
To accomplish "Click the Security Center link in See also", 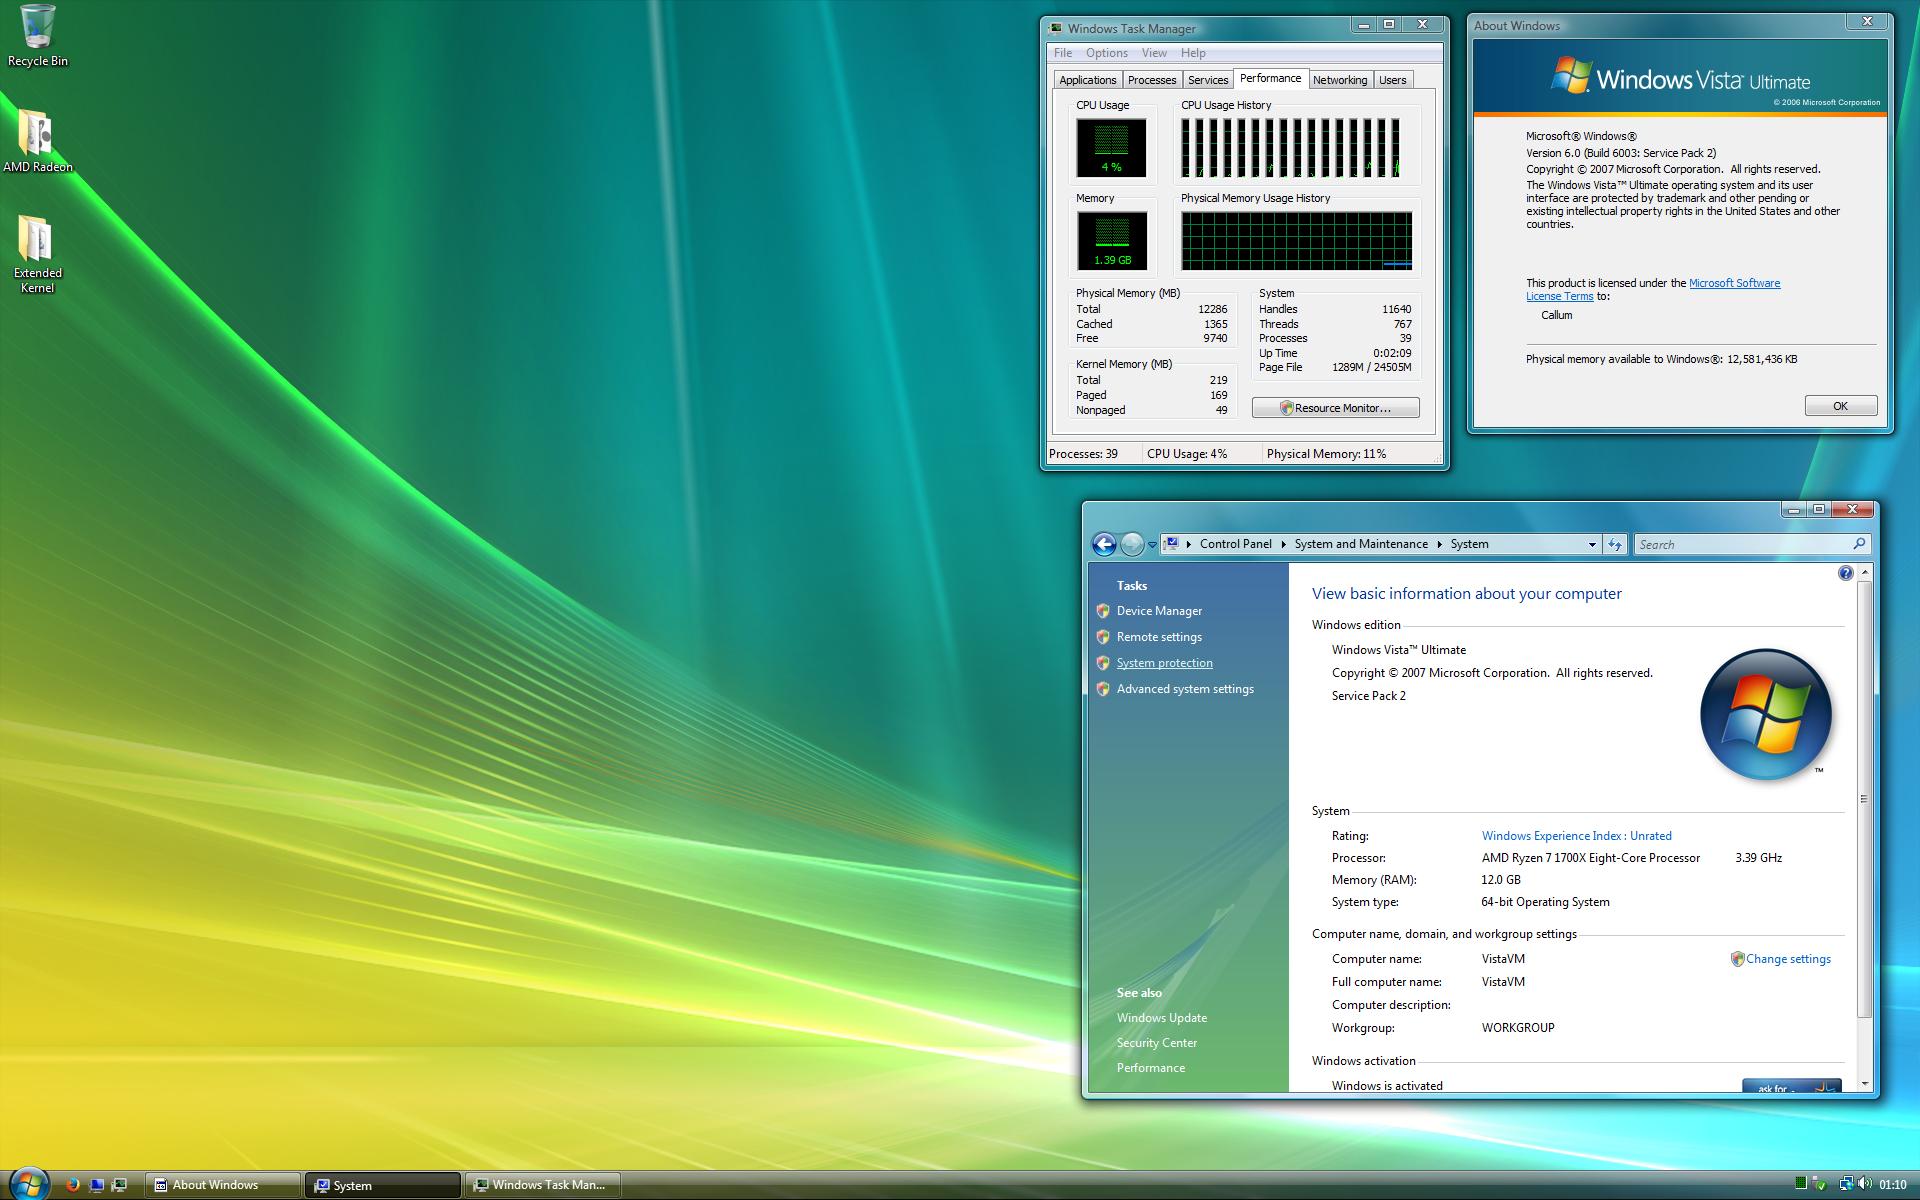I will [x=1156, y=1042].
